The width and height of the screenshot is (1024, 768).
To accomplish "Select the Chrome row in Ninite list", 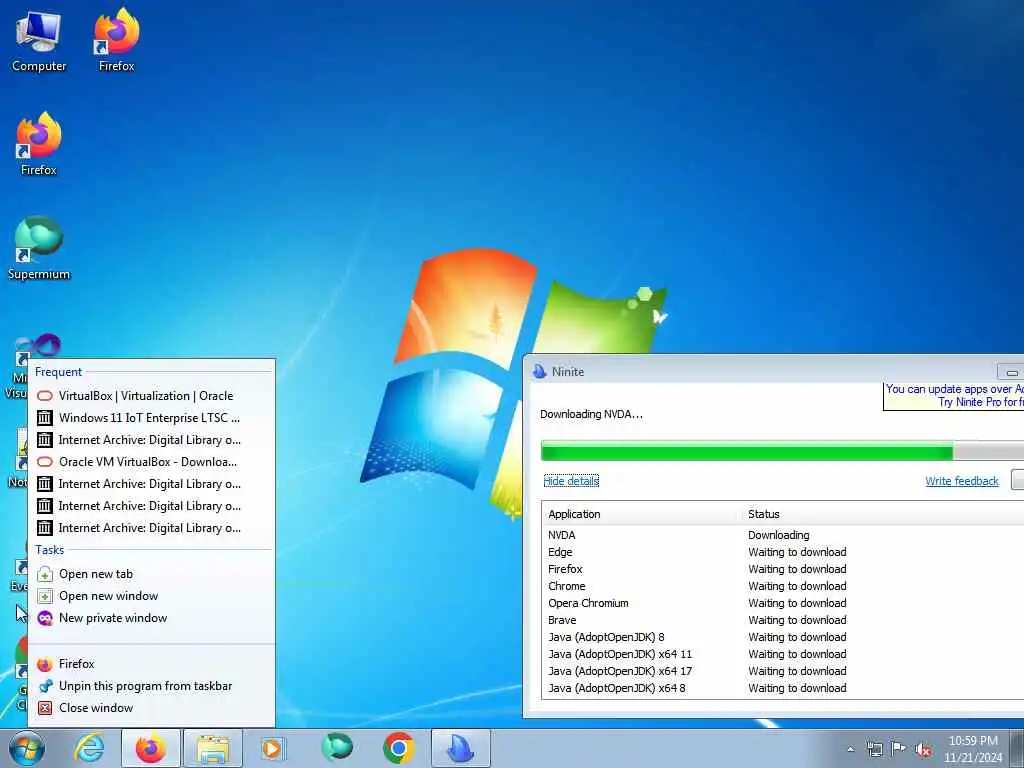I will [782, 586].
